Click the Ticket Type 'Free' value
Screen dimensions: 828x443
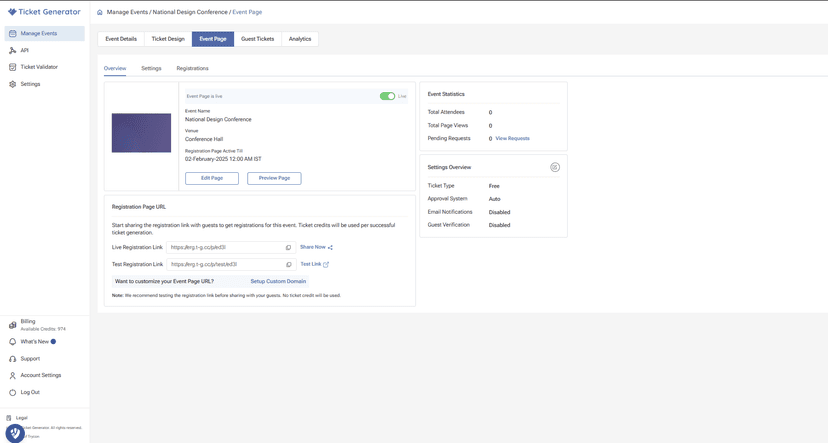click(494, 186)
